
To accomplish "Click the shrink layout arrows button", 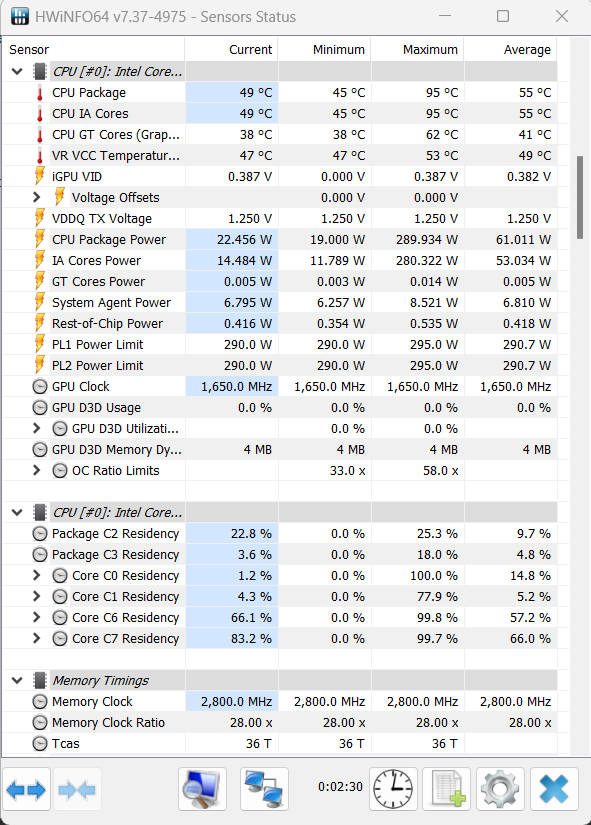I will coord(77,790).
